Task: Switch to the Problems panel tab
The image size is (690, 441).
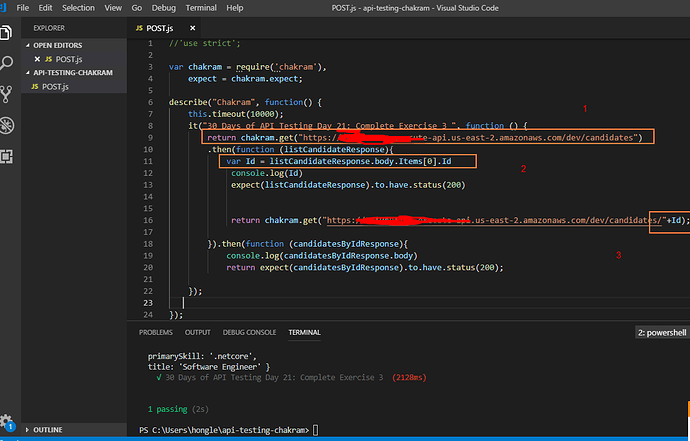Action: point(155,331)
